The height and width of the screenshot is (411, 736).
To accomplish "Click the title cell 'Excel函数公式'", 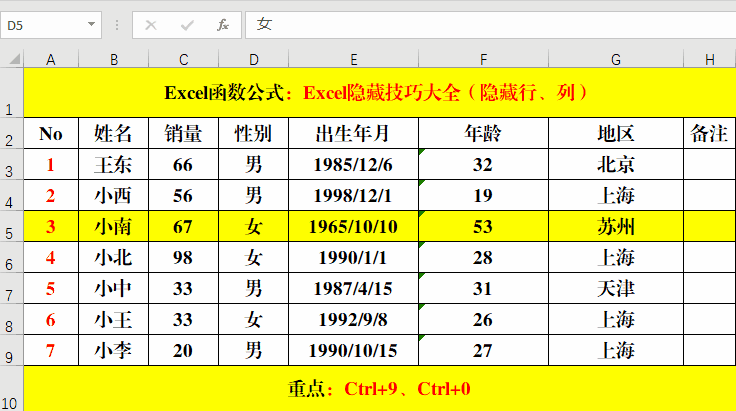I will [380, 93].
